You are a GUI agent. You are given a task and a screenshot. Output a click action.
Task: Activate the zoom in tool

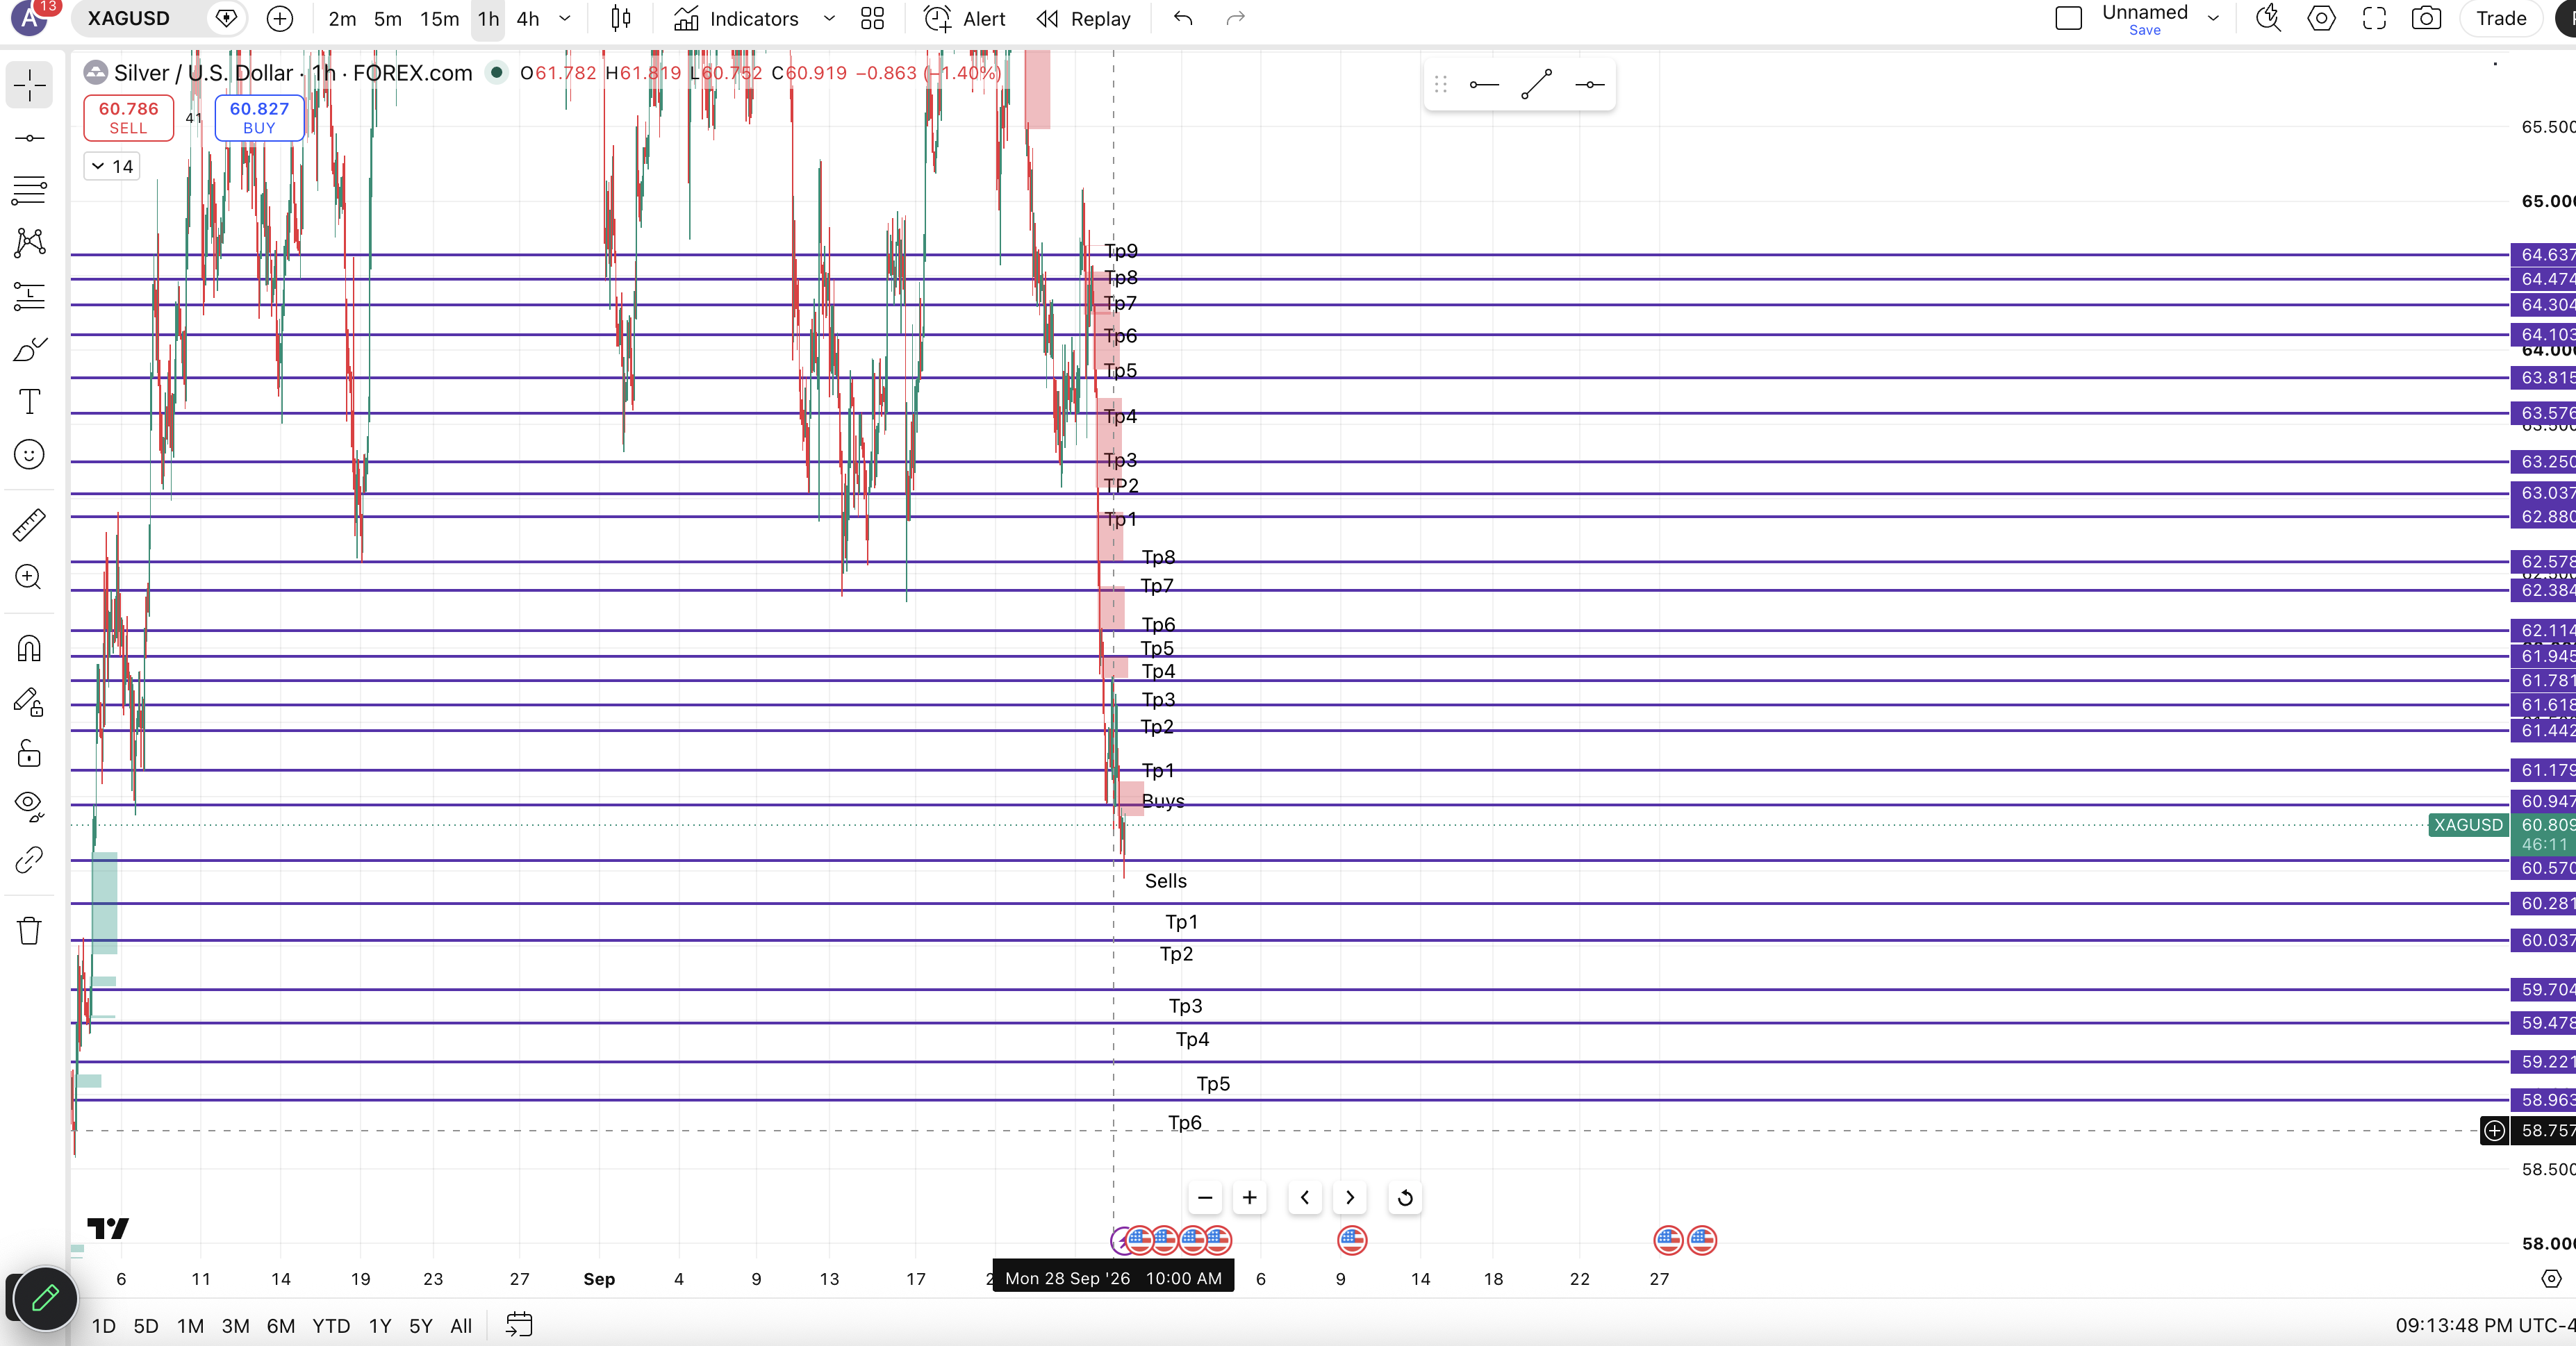tap(29, 577)
